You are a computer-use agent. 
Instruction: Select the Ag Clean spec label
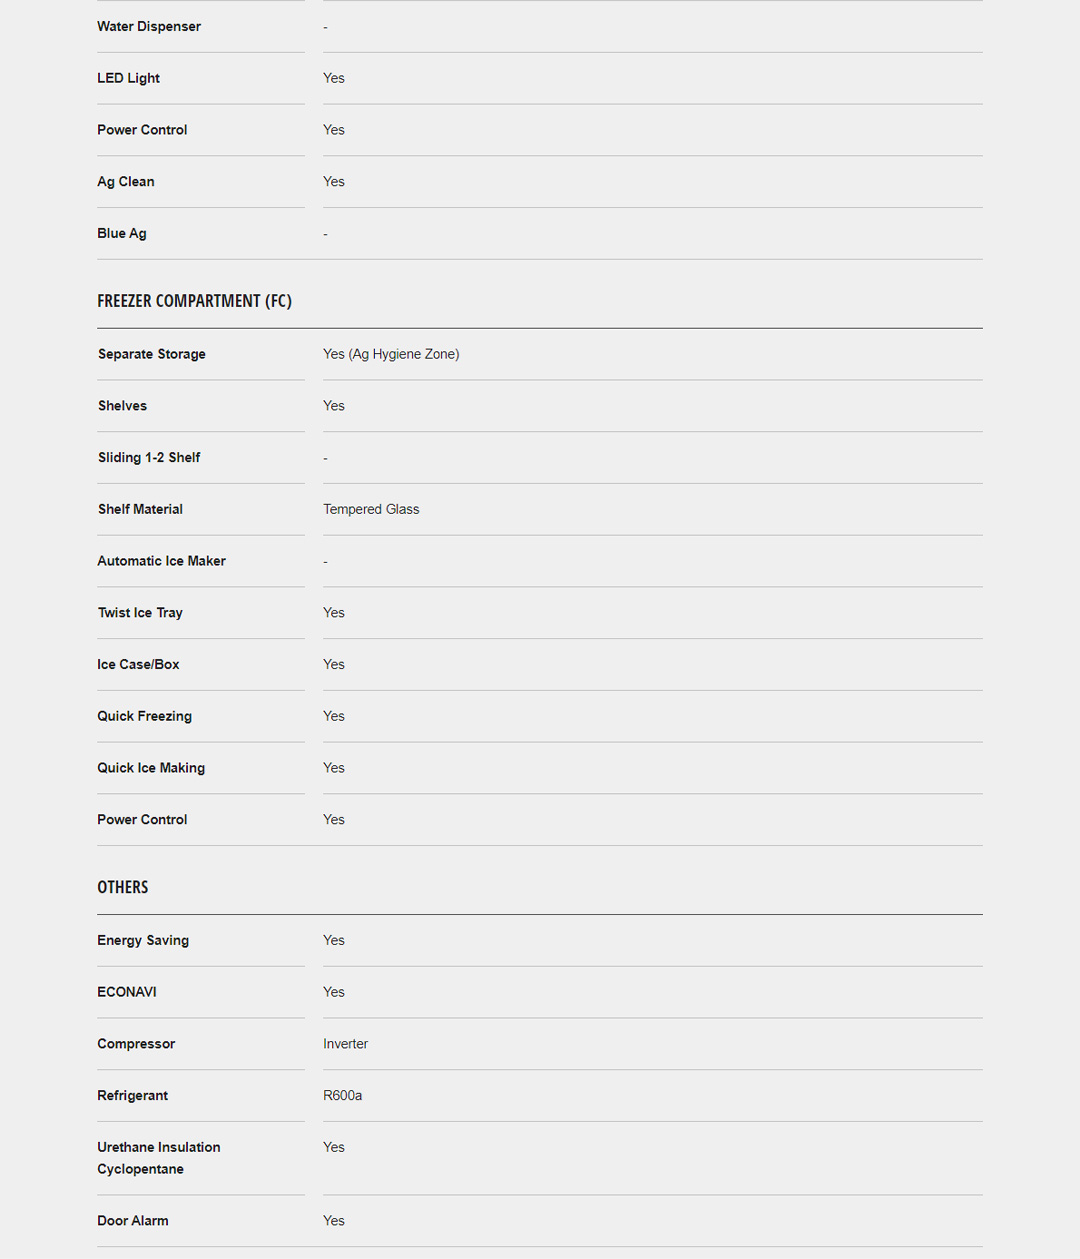(126, 182)
